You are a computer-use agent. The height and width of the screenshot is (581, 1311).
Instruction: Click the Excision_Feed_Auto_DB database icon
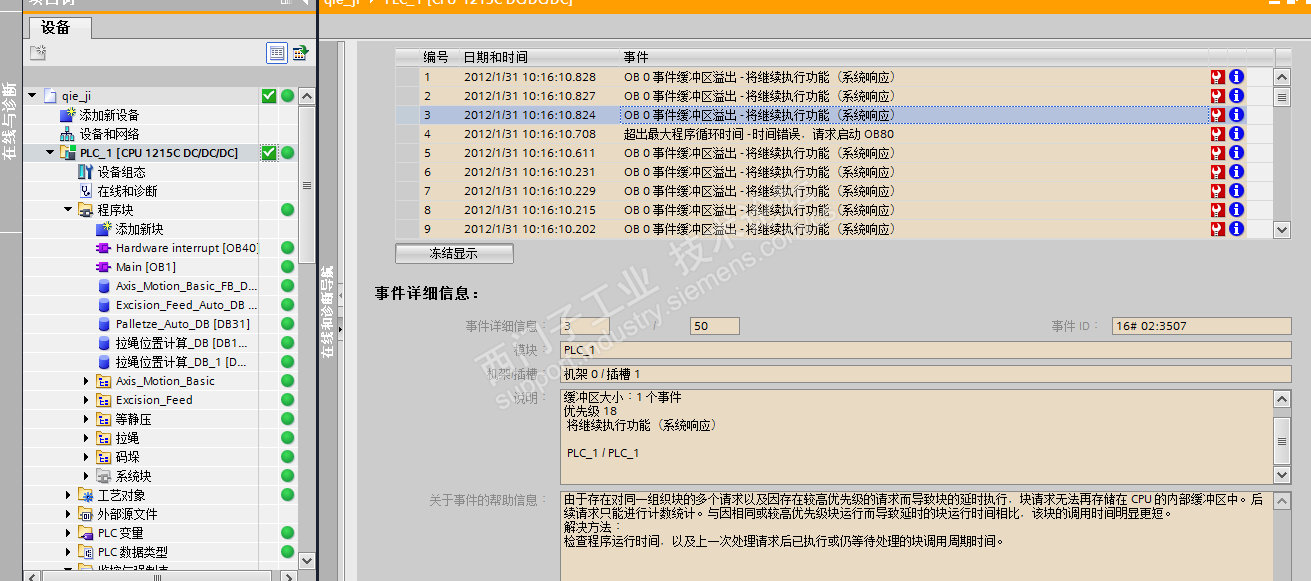point(104,305)
